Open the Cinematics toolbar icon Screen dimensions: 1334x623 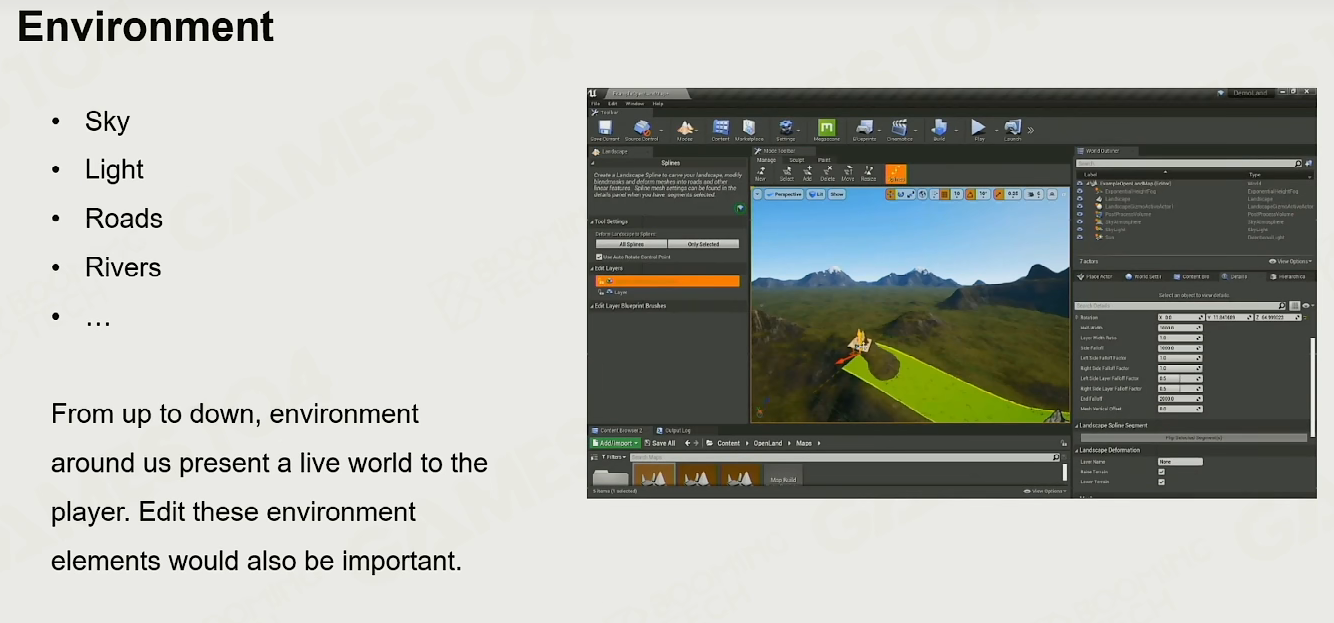[x=899, y=128]
